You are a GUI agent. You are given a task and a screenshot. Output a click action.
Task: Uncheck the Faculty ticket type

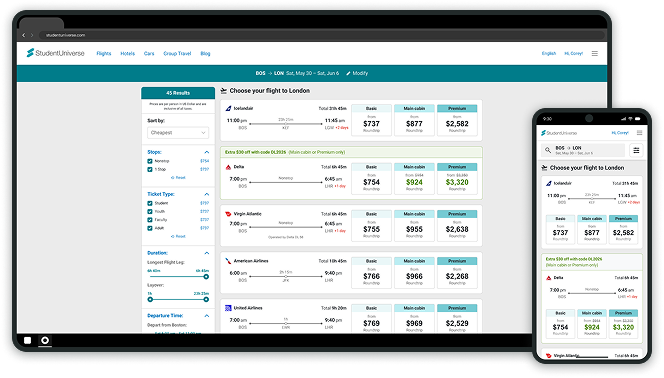pyautogui.click(x=149, y=220)
